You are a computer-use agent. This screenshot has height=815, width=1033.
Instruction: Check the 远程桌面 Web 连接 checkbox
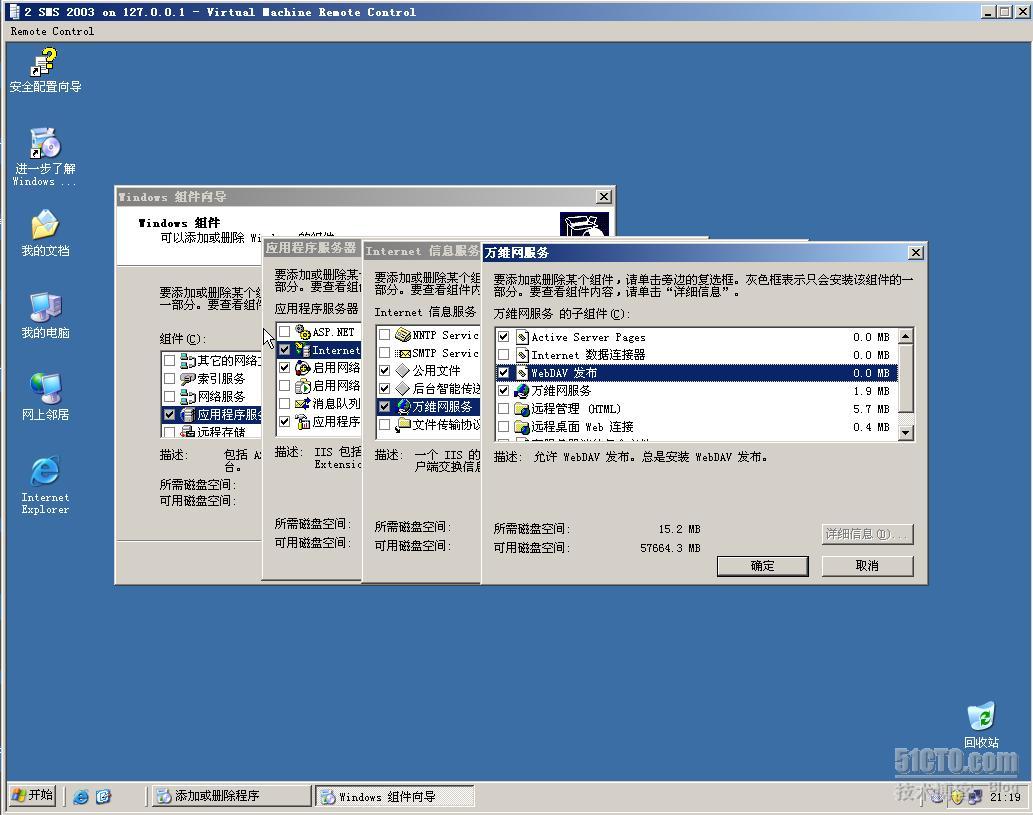(503, 426)
